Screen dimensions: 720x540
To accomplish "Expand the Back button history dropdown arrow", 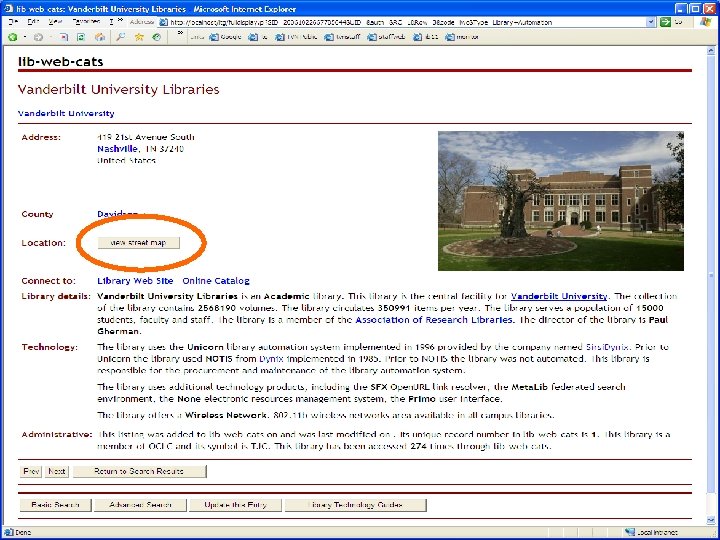I will pyautogui.click(x=25, y=37).
